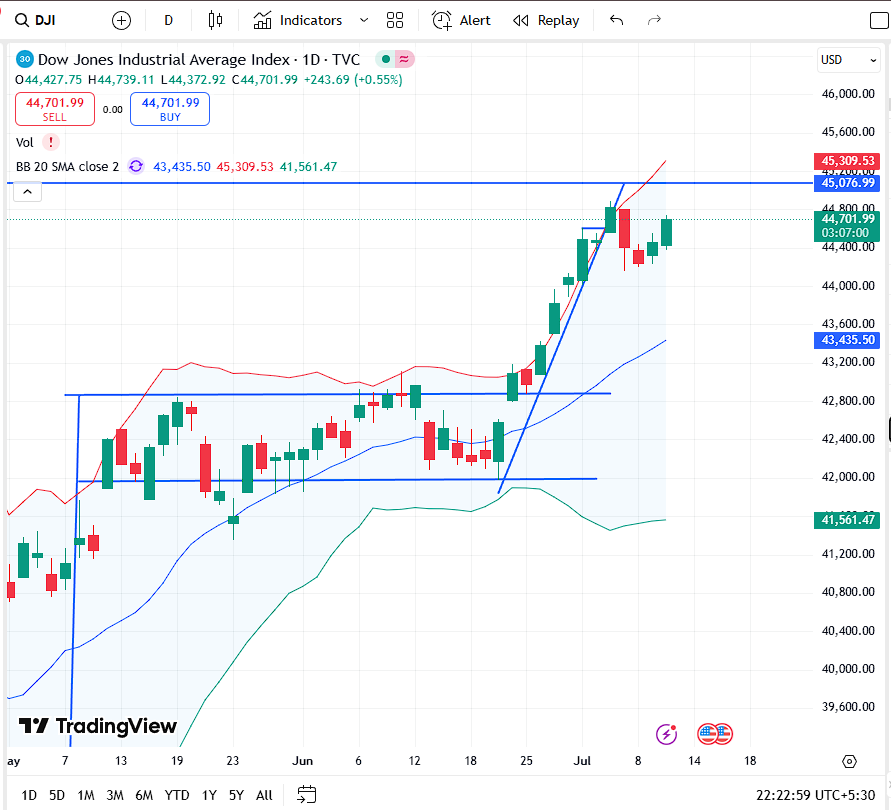This screenshot has width=891, height=810.
Task: Set chart range to 1Y
Action: (x=209, y=795)
